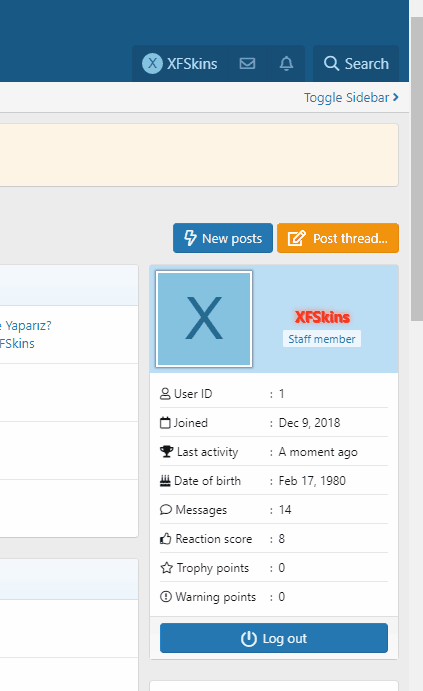This screenshot has height=691, width=423.
Task: Click the 'User ID' label text
Action: click(193, 394)
